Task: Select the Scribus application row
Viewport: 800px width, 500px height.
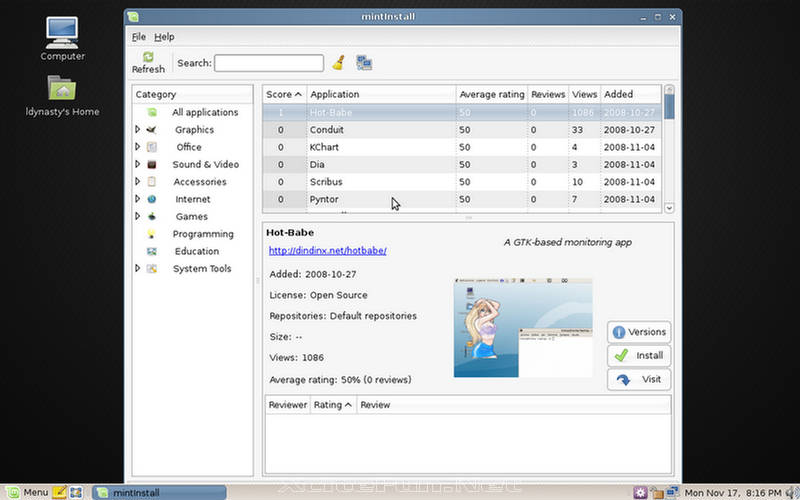Action: pos(462,182)
